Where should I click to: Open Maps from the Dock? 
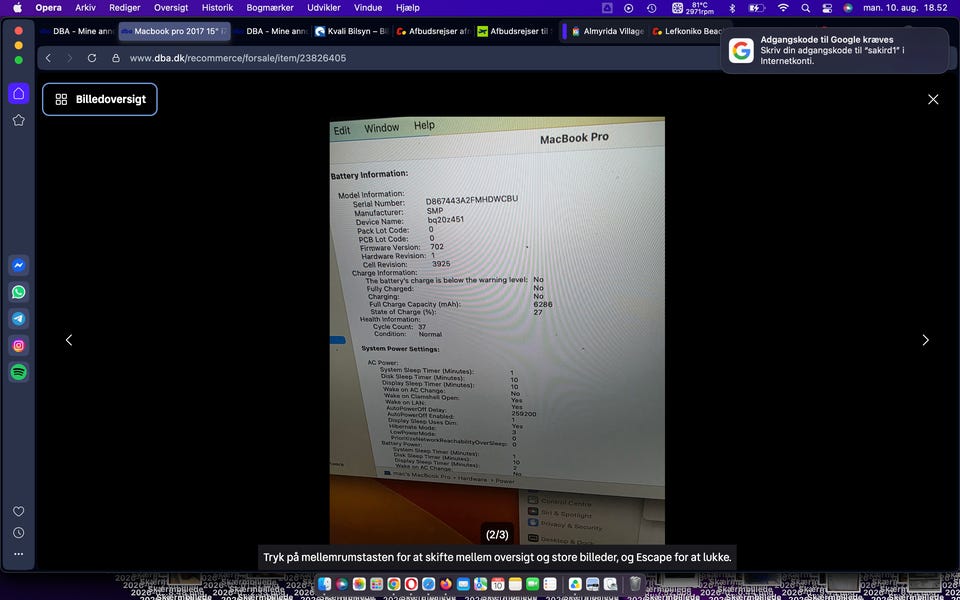pyautogui.click(x=481, y=584)
